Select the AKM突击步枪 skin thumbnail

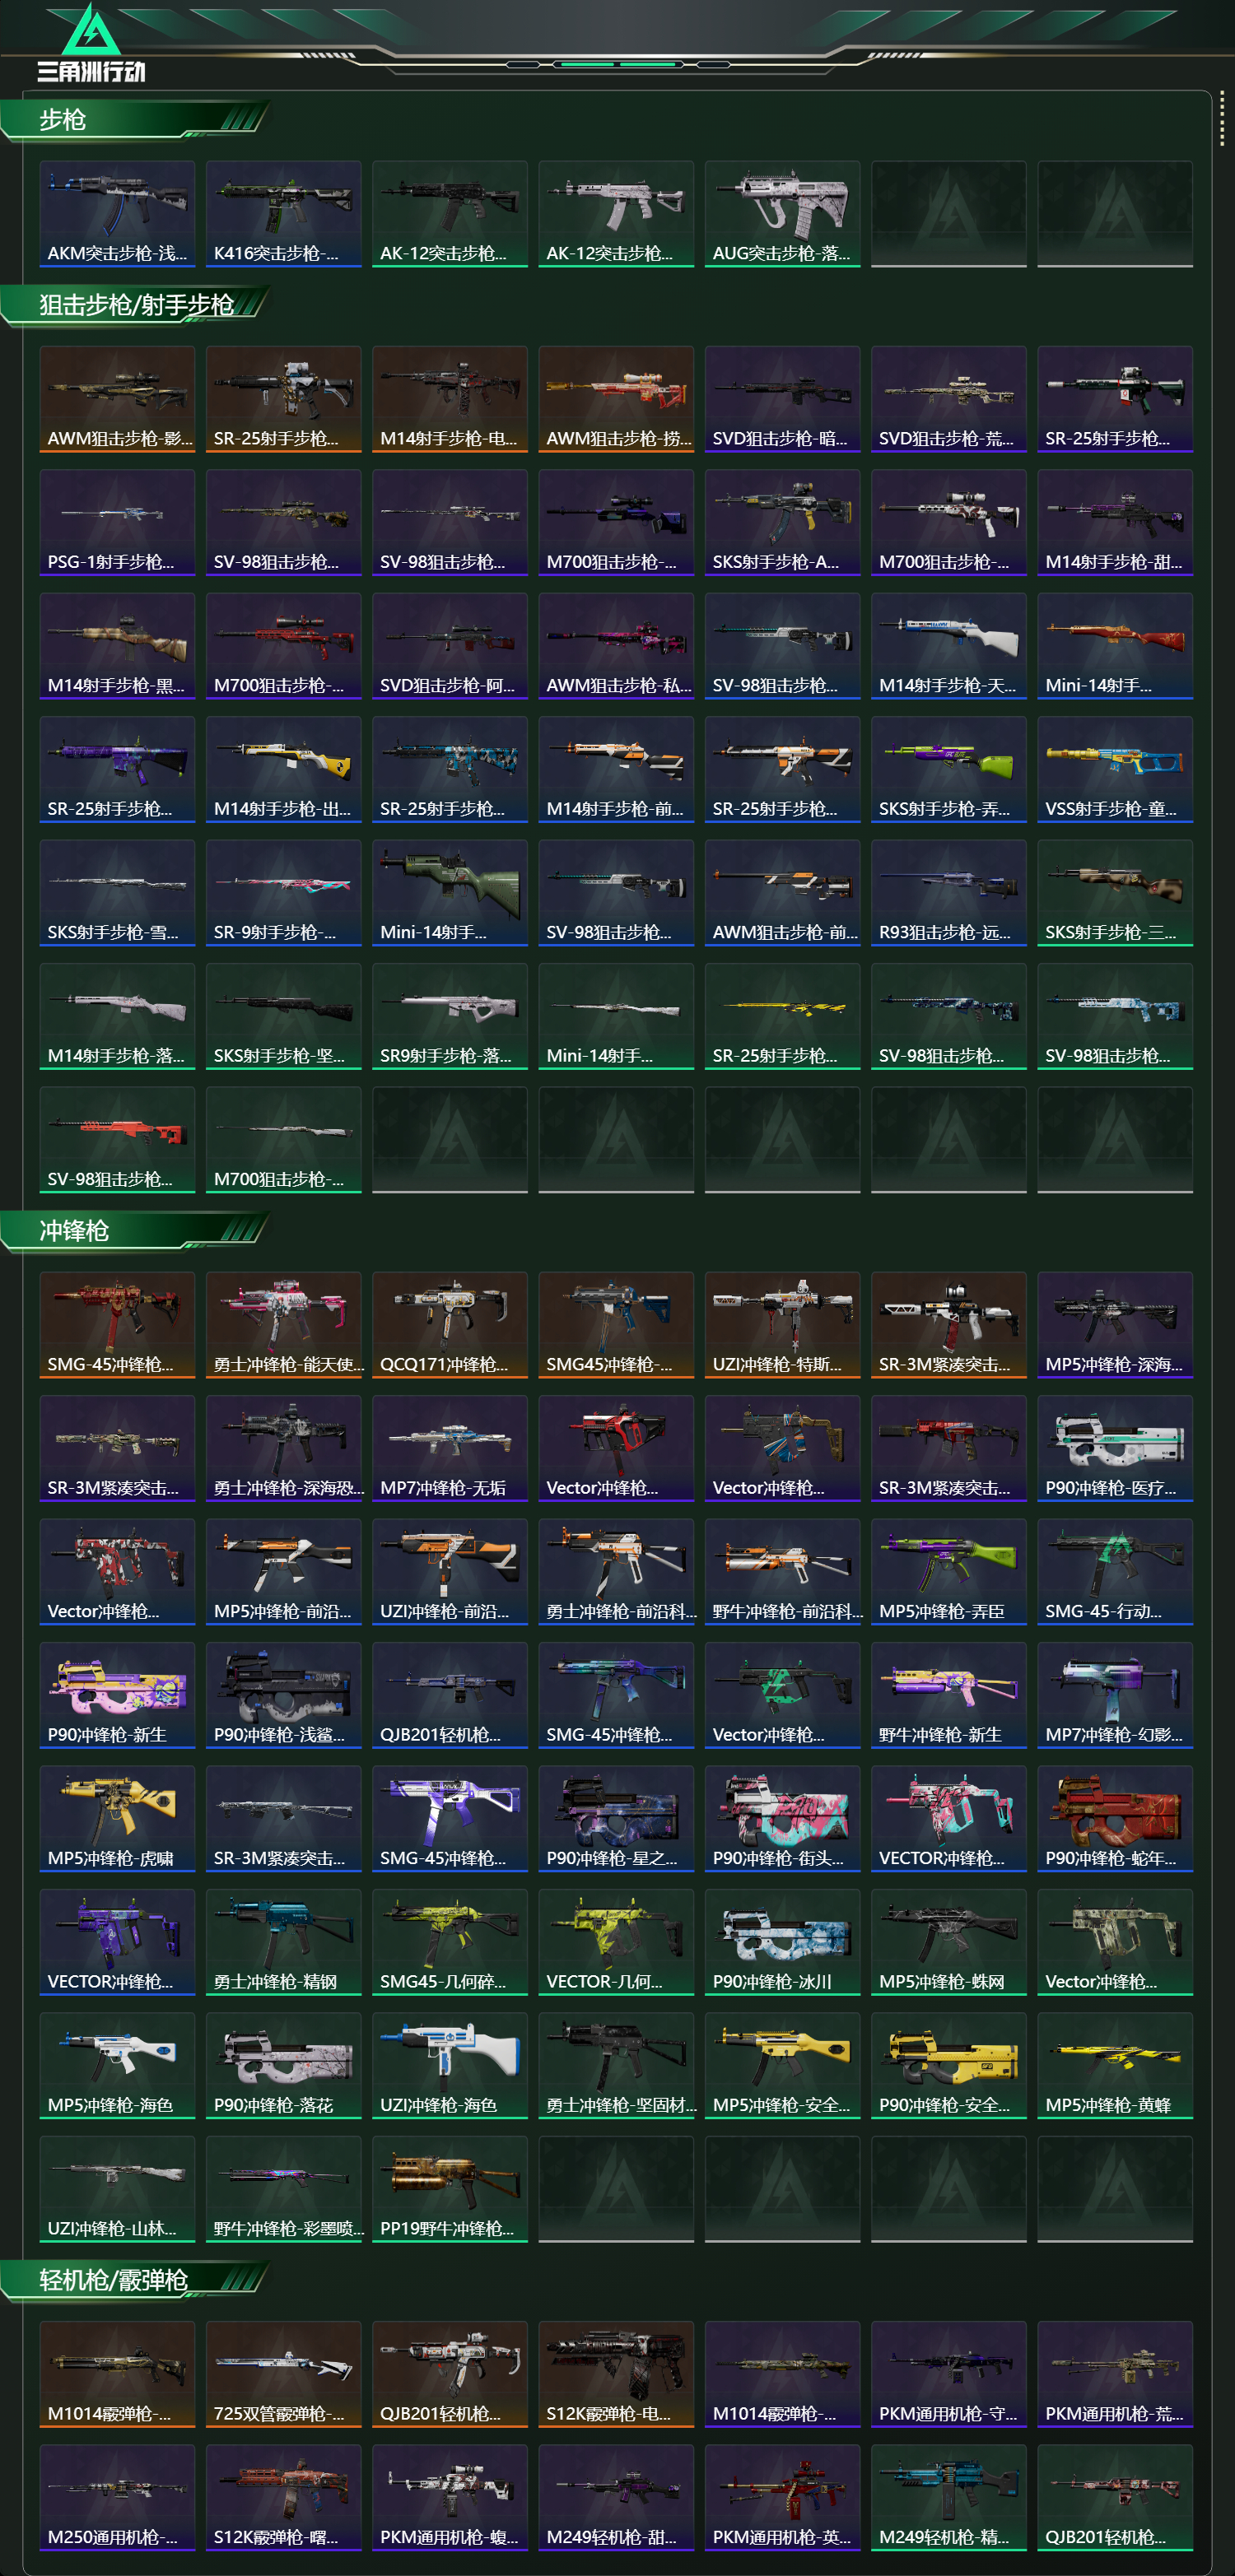(117, 214)
